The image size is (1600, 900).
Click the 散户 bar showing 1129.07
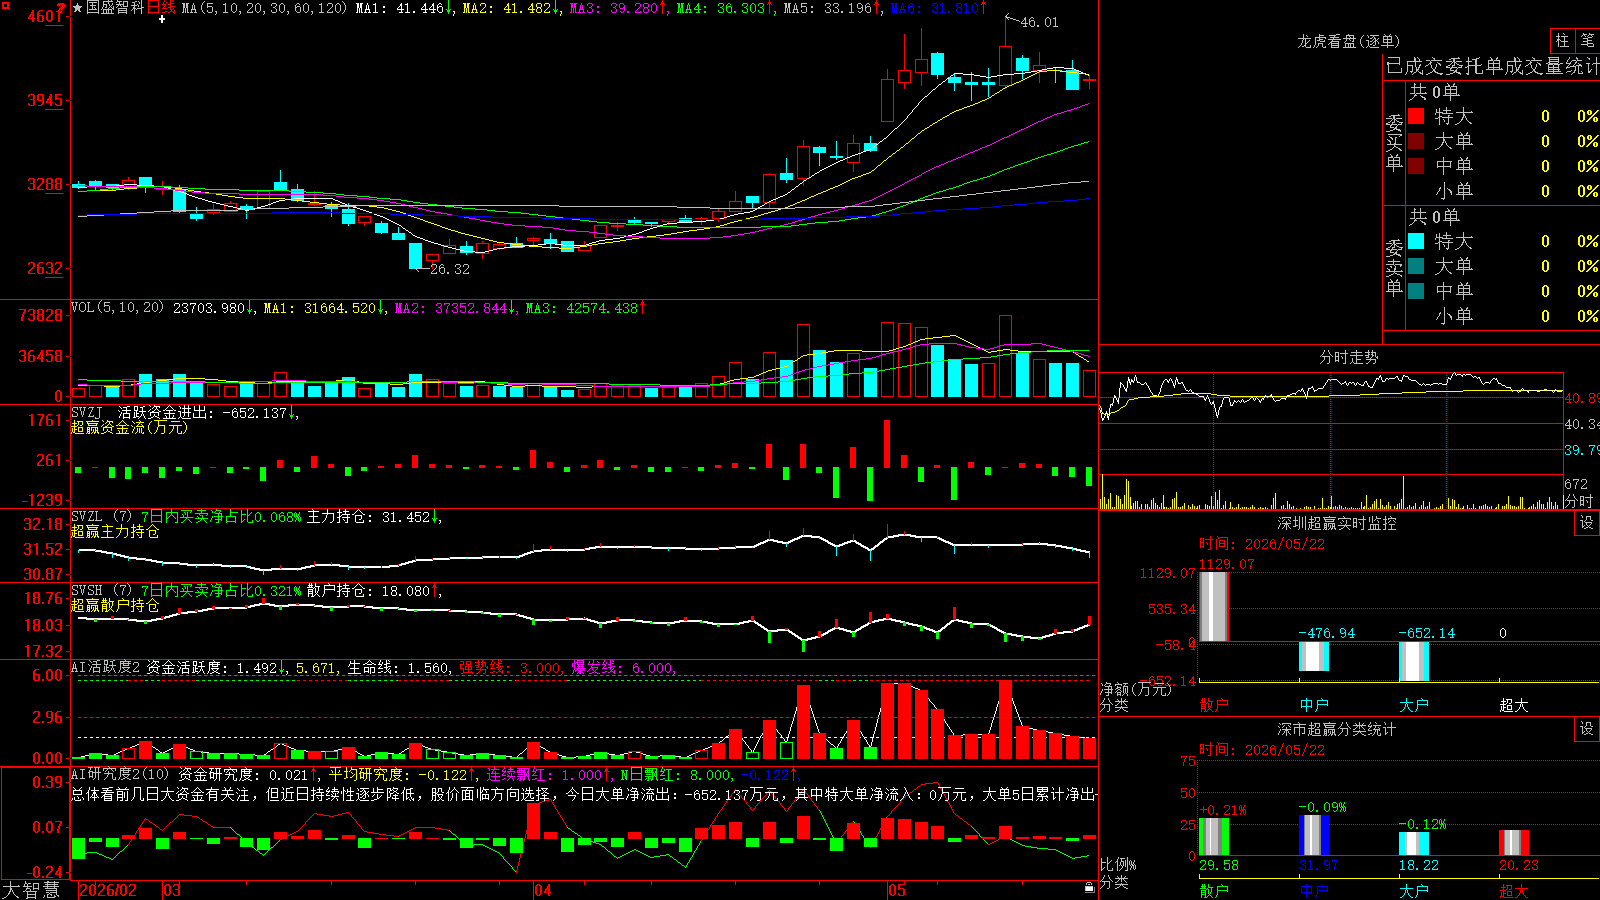click(1214, 606)
